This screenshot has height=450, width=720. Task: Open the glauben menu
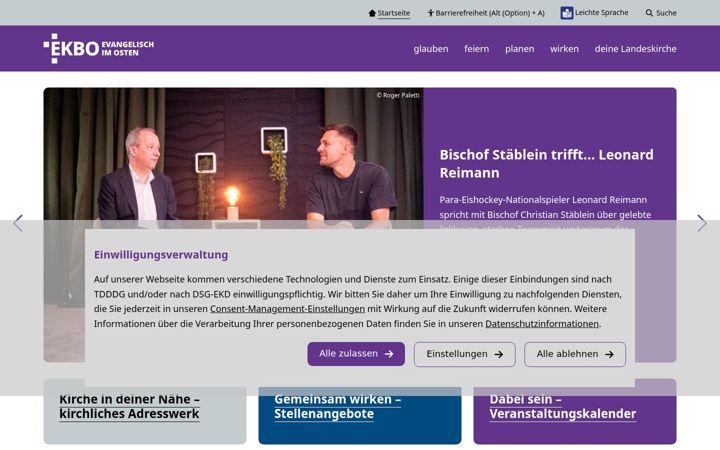(x=431, y=49)
